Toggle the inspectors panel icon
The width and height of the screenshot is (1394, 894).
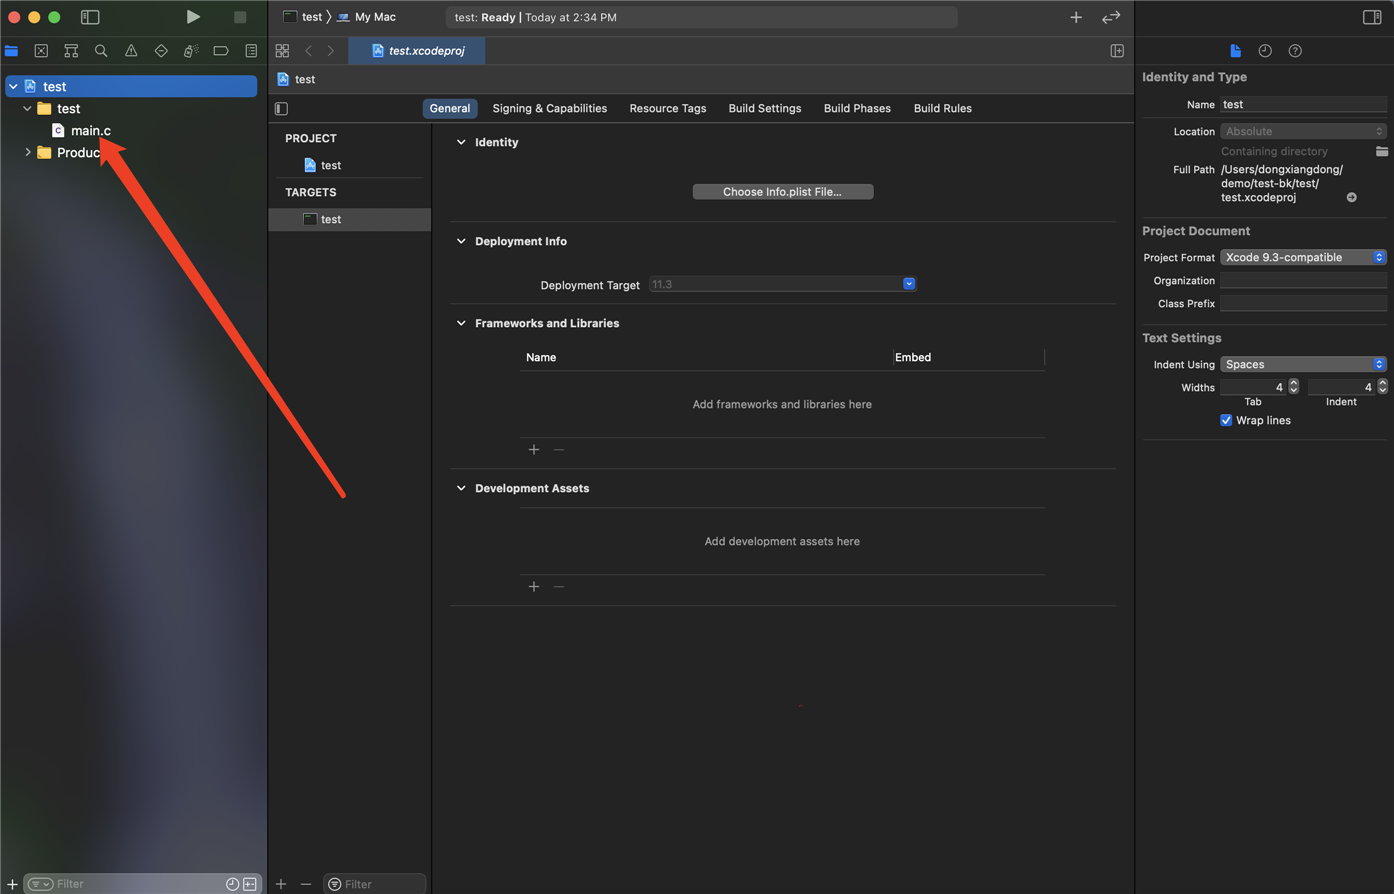pos(1372,17)
